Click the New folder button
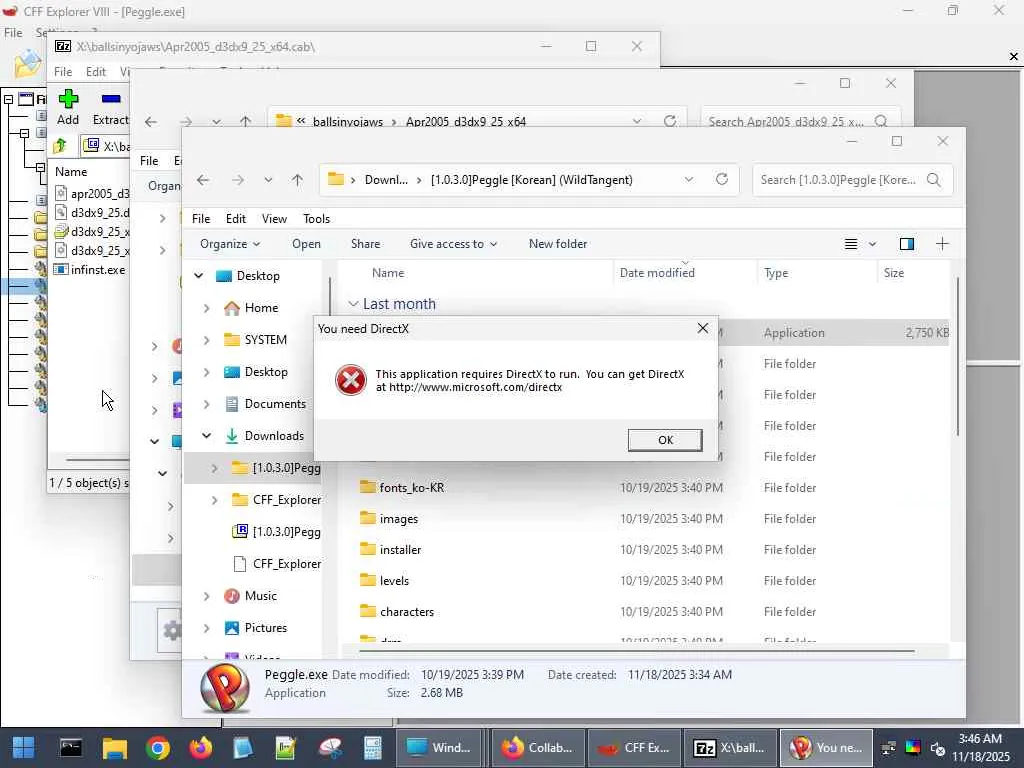The width and height of the screenshot is (1024, 768). (558, 244)
